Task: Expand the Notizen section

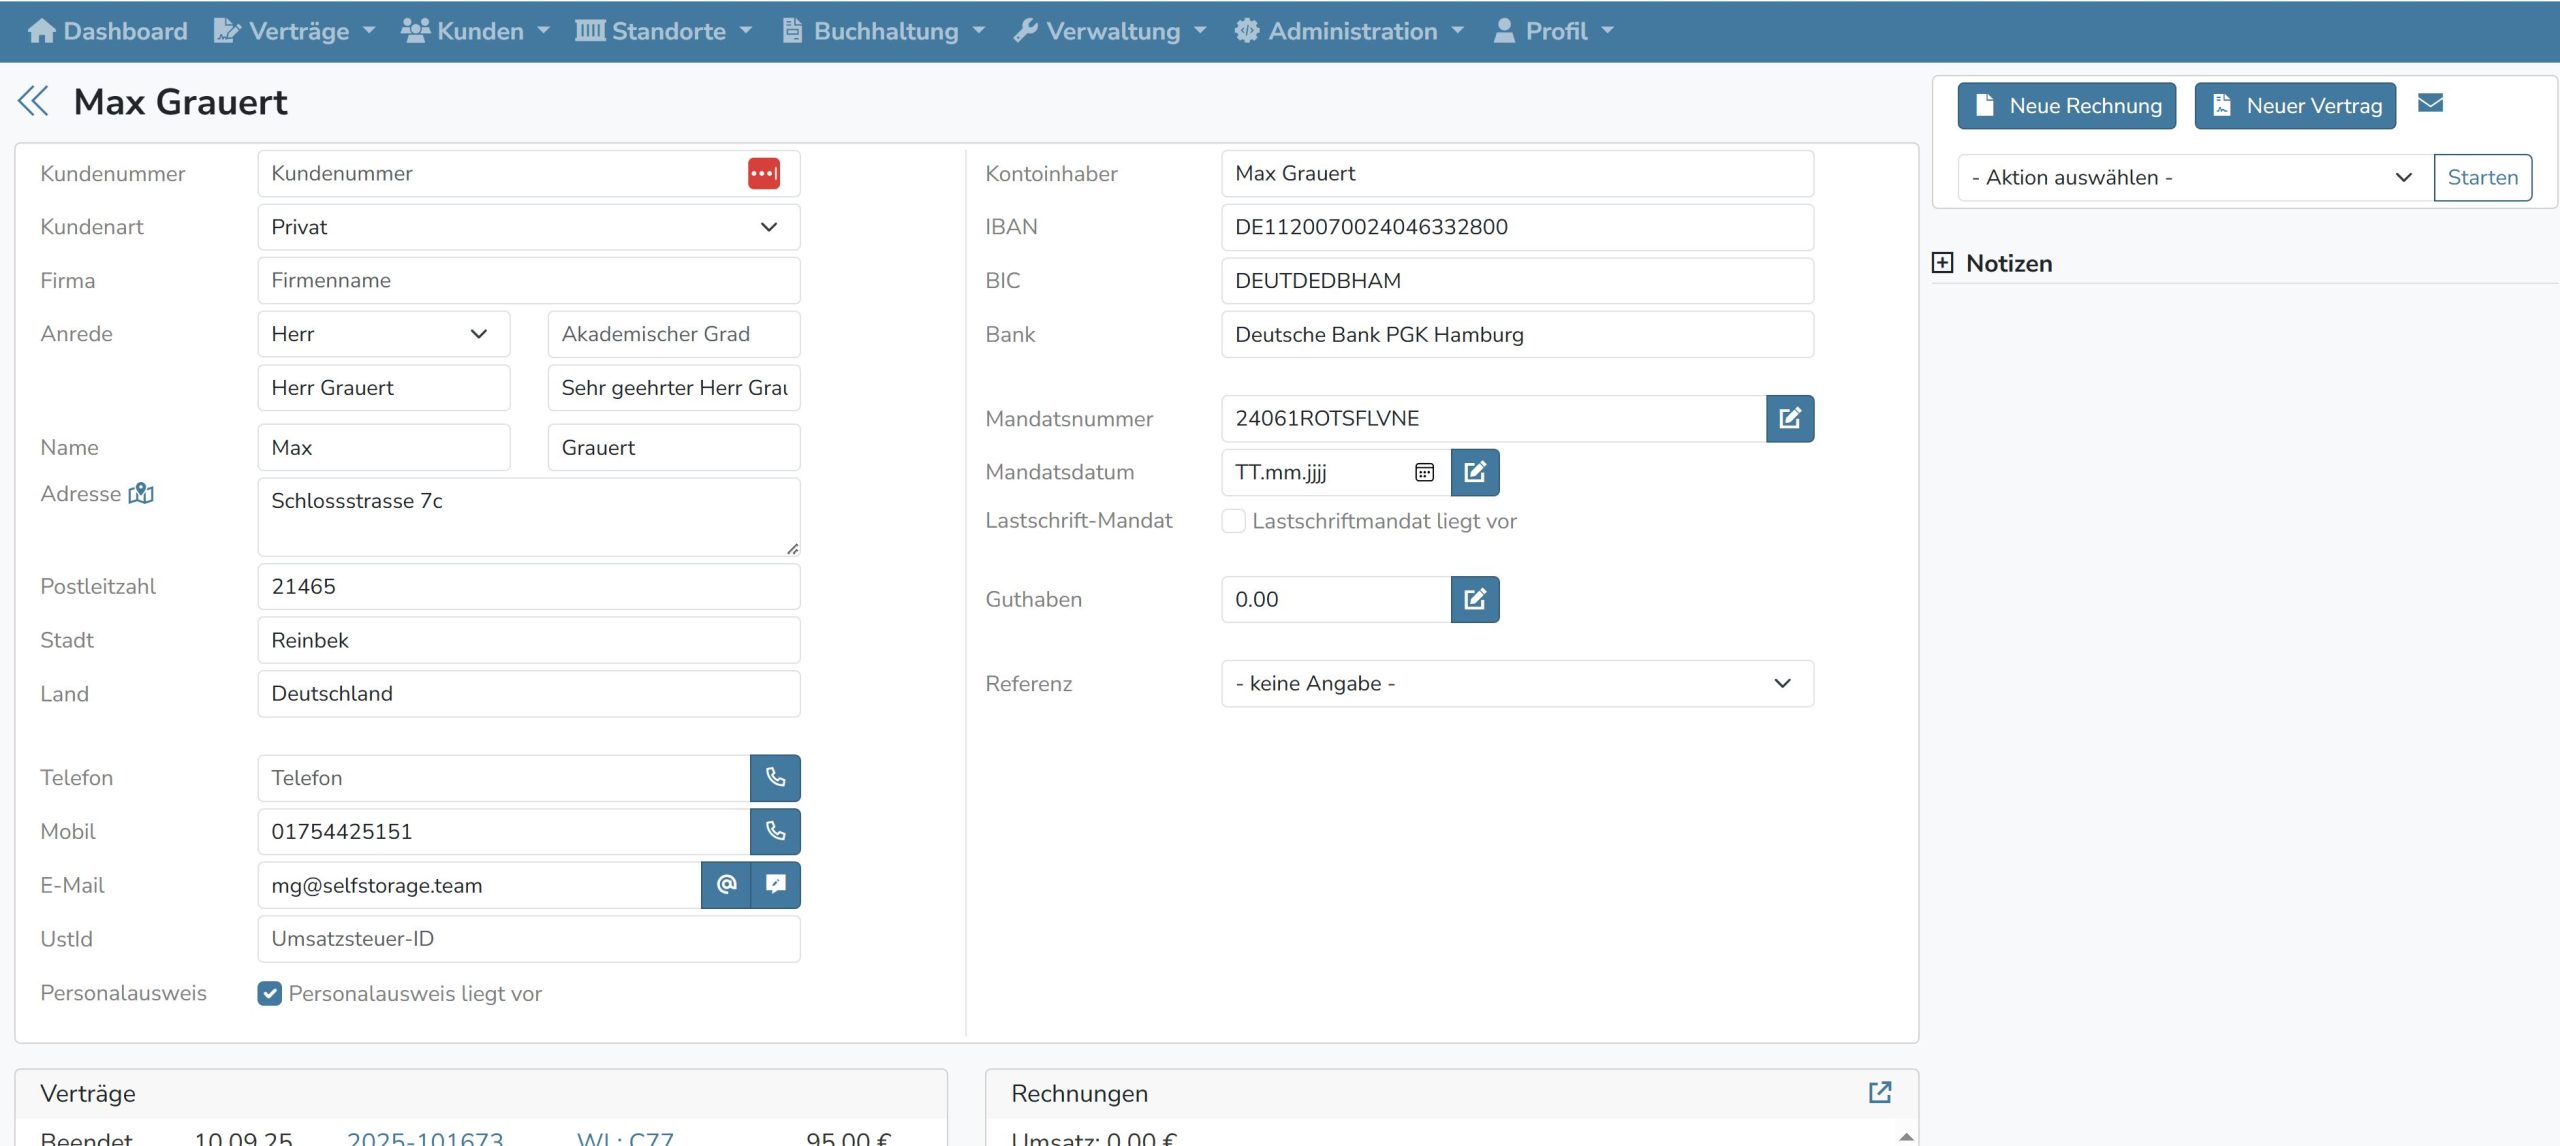Action: [1942, 263]
